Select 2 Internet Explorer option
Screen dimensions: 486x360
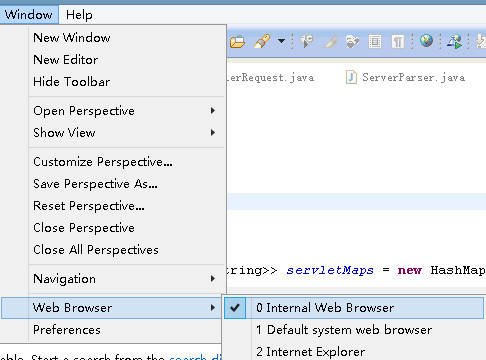[x=354, y=351]
